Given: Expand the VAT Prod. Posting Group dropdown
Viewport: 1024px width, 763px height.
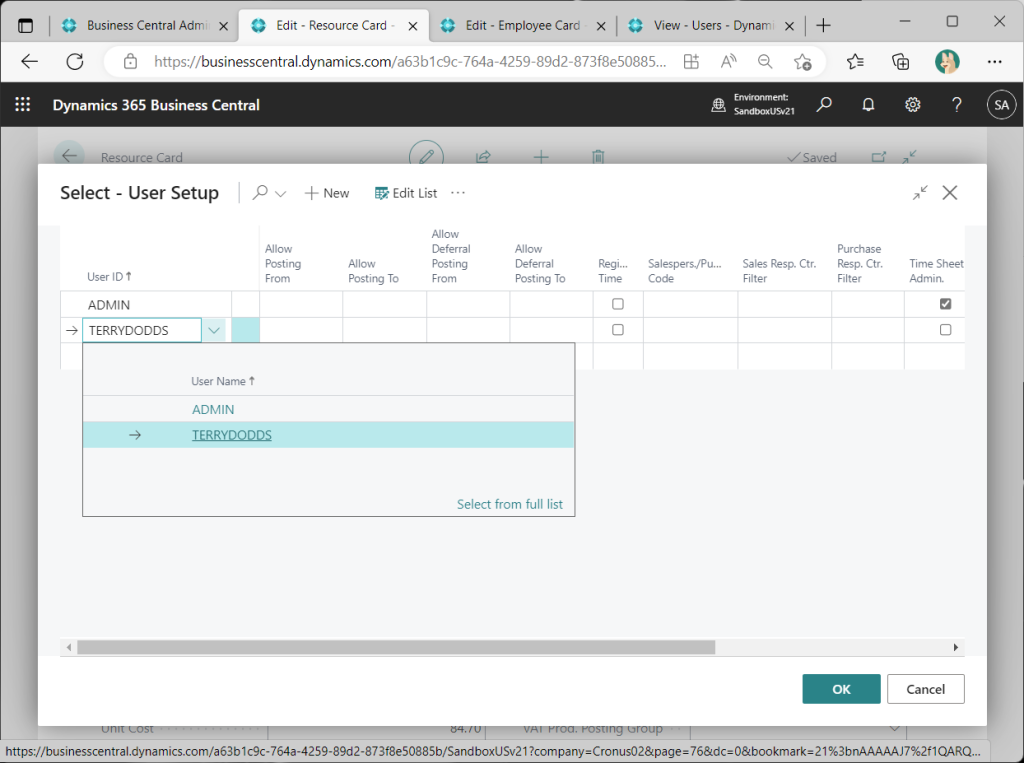Looking at the screenshot, I should coord(895,728).
